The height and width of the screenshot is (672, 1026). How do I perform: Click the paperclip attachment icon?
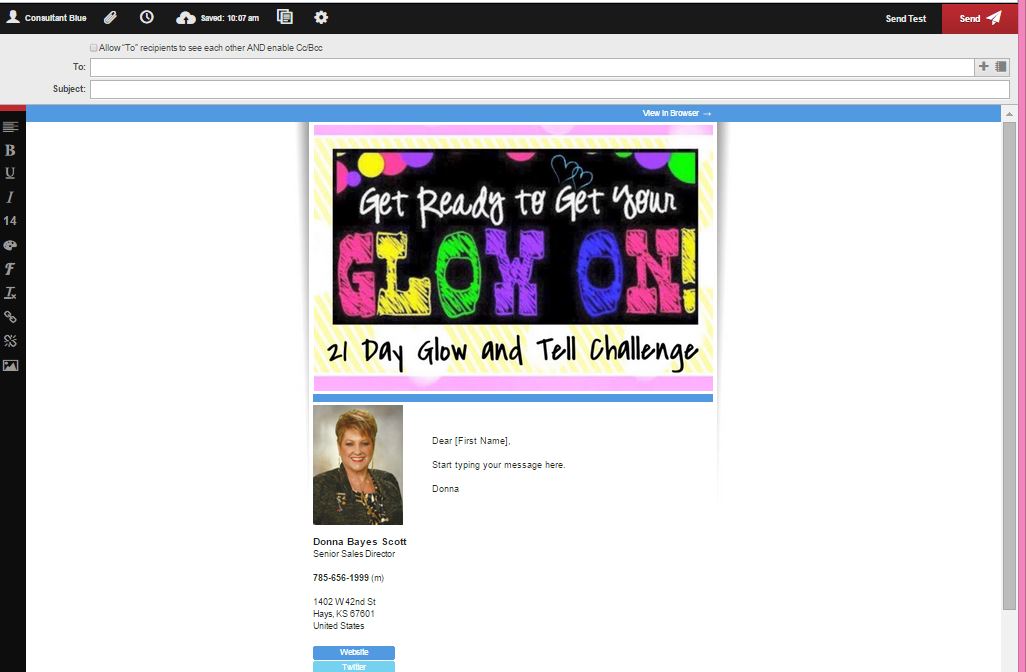[111, 18]
